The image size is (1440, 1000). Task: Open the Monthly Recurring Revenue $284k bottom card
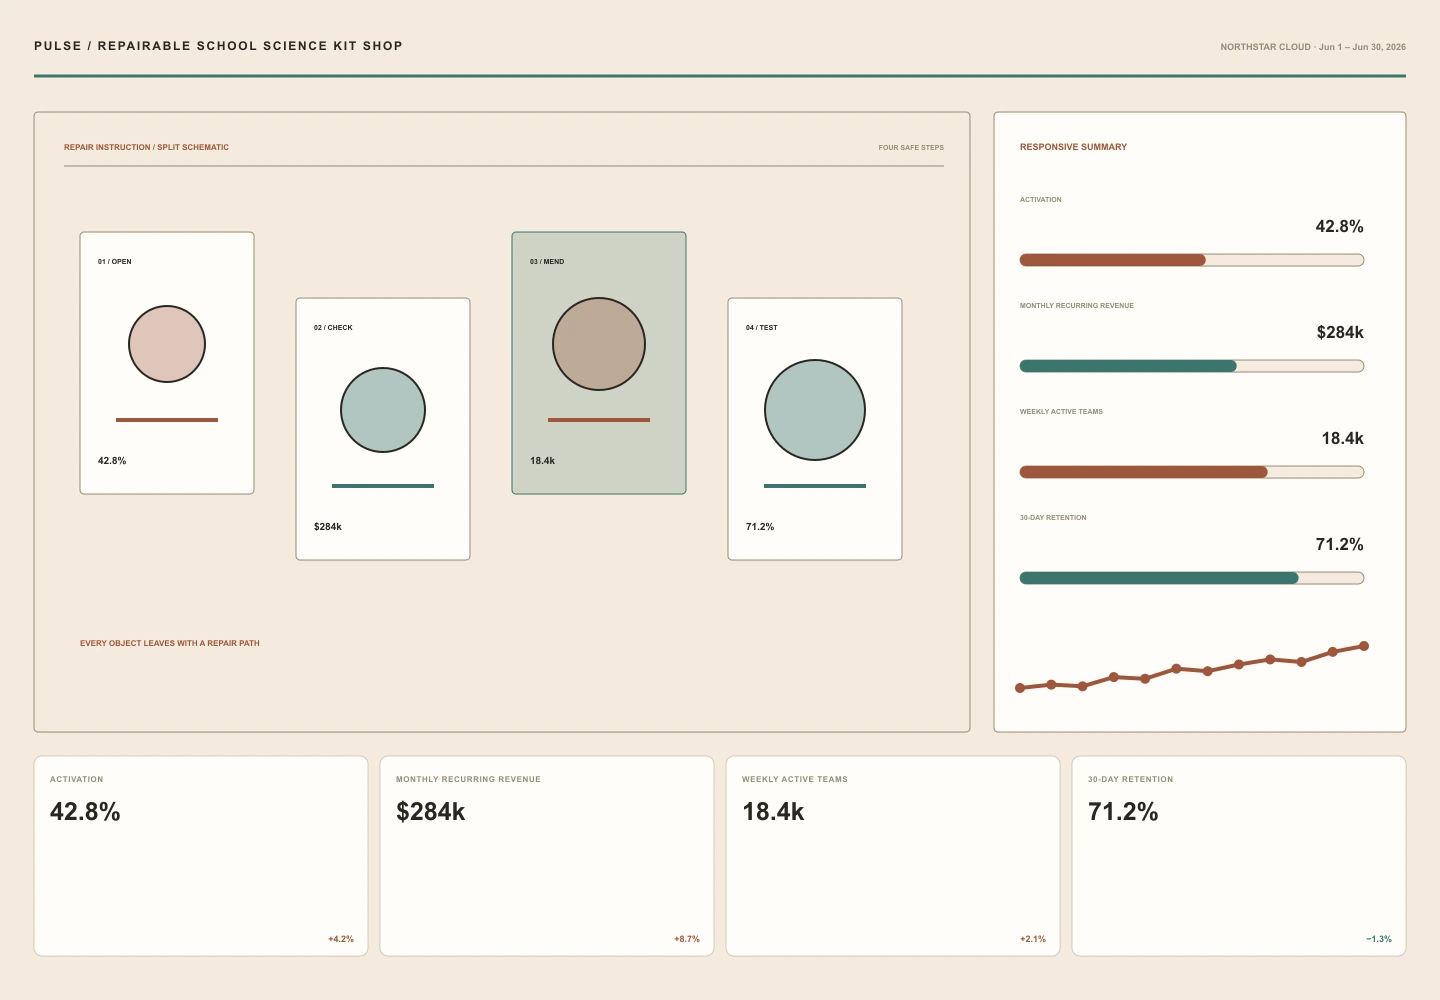tap(547, 856)
